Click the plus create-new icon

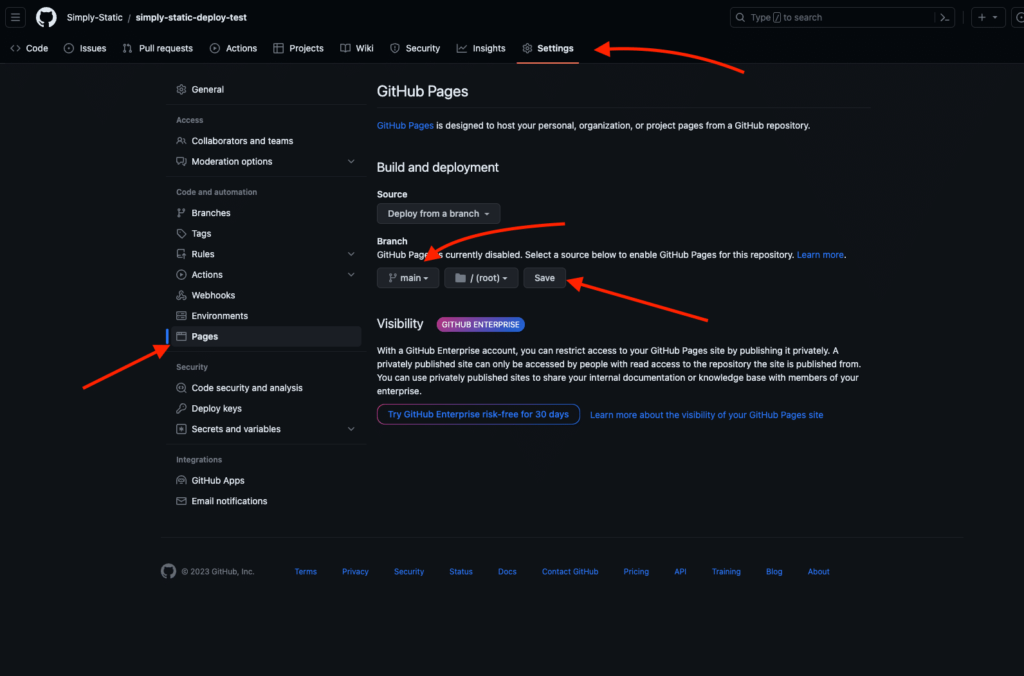982,18
